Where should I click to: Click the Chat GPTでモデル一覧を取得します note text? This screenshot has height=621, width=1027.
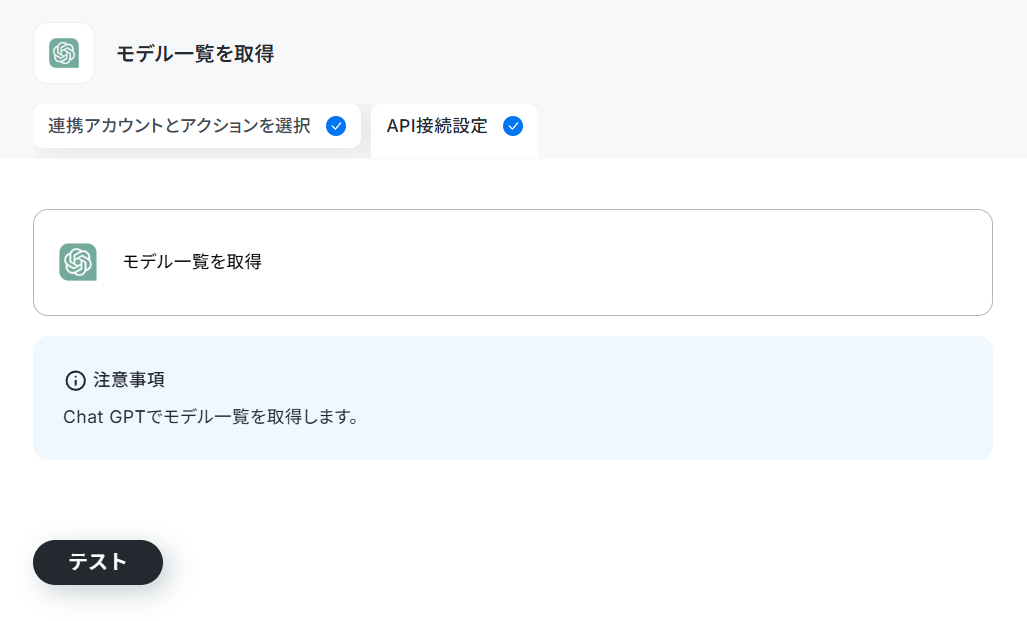point(211,417)
